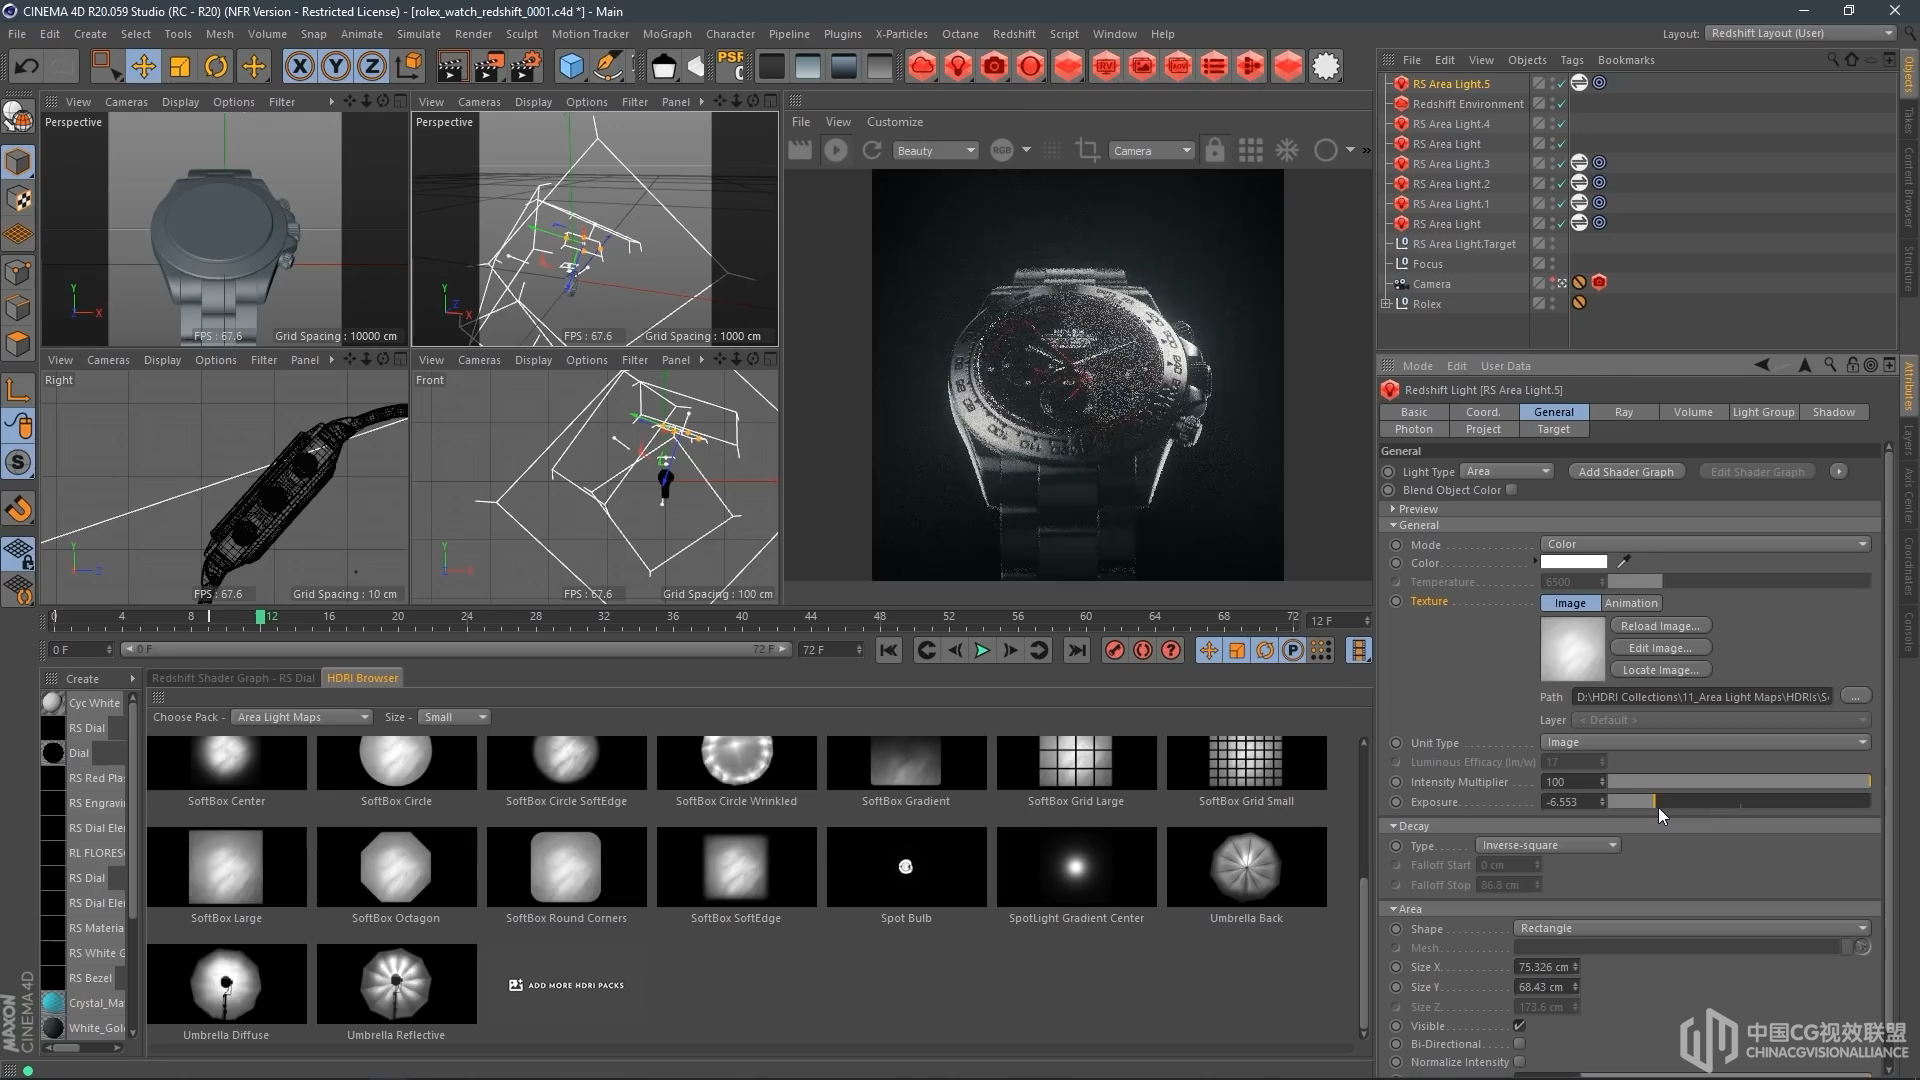Click the Edit Image button
Screen dimensions: 1920x1080
point(1660,648)
